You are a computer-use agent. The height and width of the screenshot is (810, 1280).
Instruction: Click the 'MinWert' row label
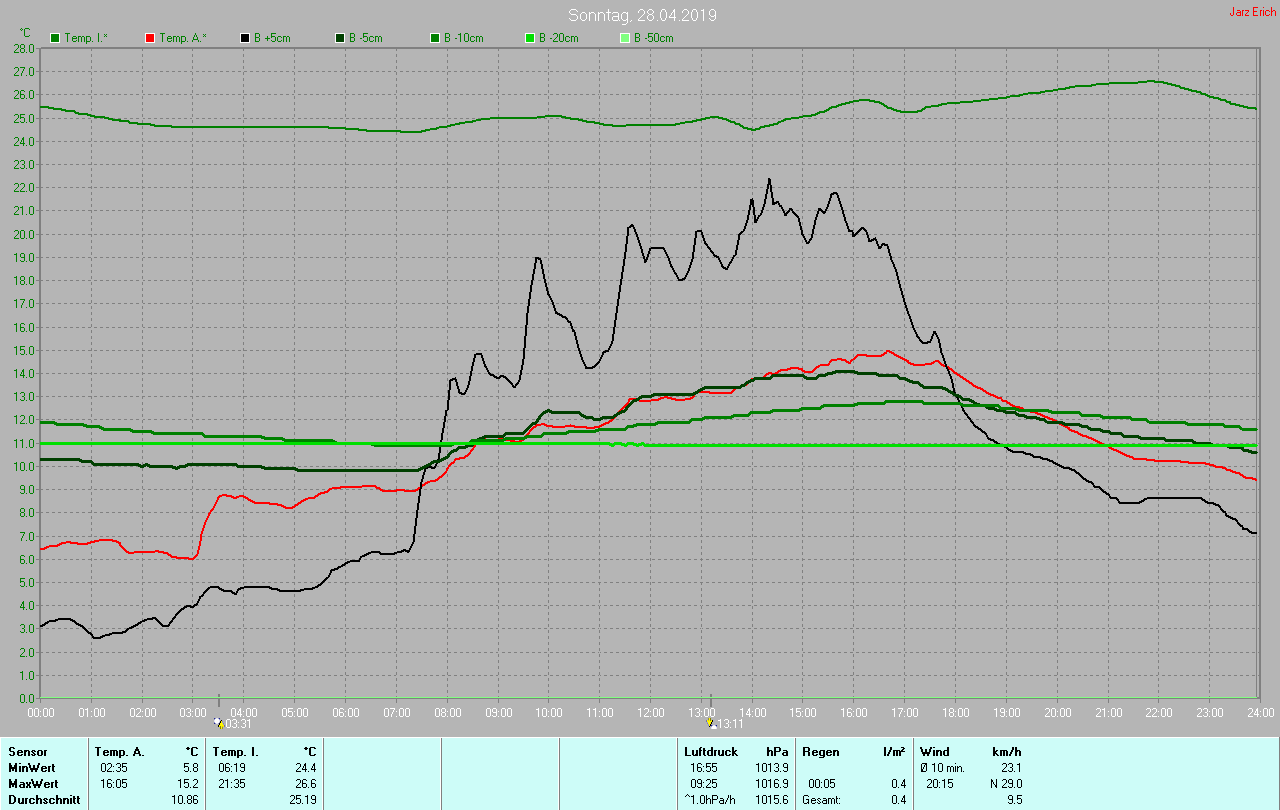[31, 768]
